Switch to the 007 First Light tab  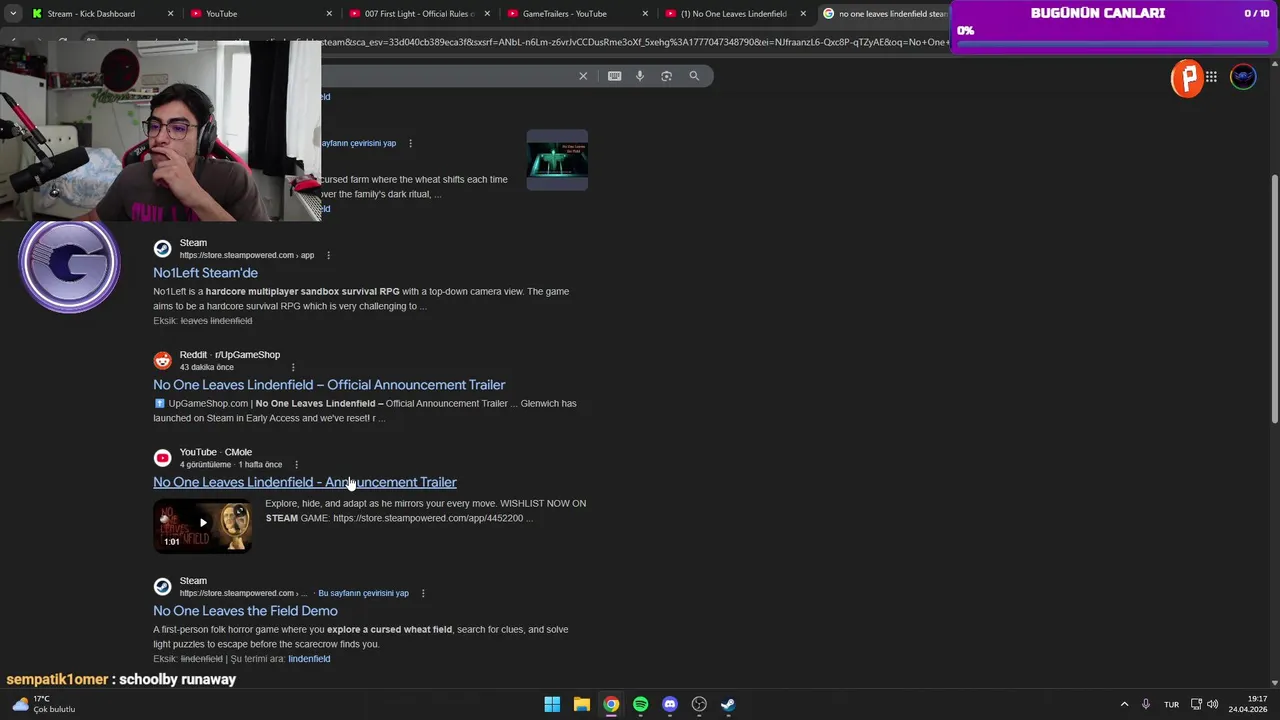pyautogui.click(x=418, y=14)
